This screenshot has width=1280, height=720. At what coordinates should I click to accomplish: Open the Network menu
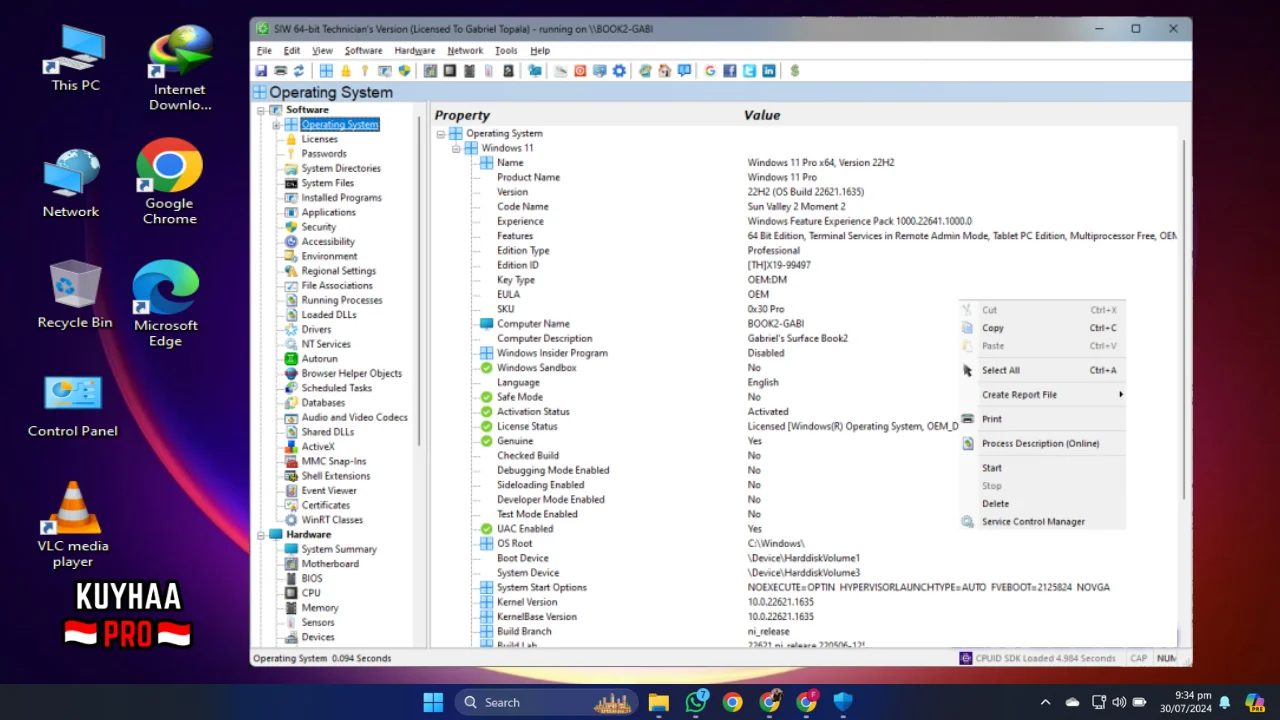coord(465,50)
